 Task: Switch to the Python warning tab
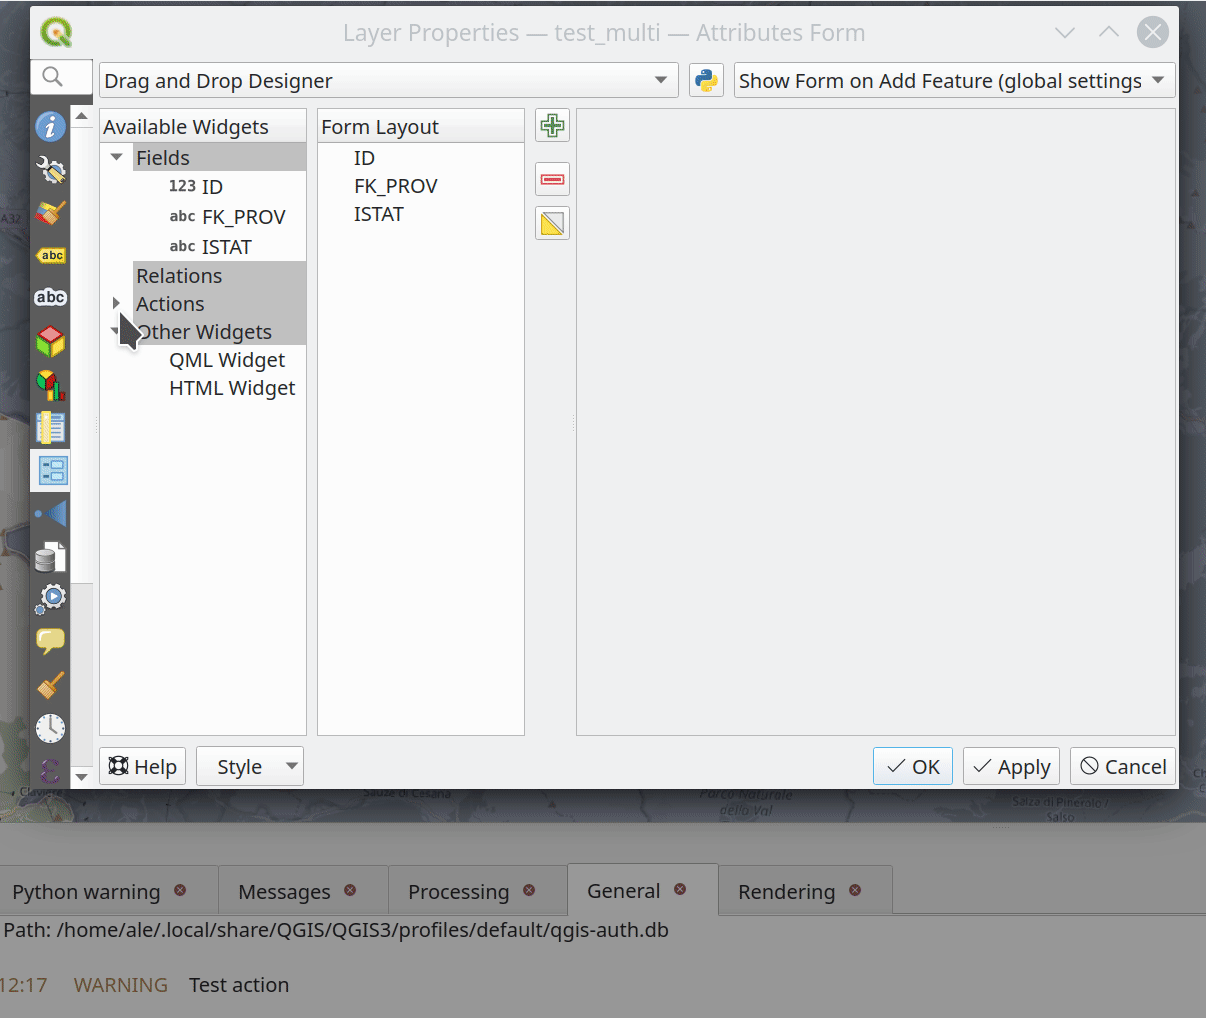coord(87,891)
